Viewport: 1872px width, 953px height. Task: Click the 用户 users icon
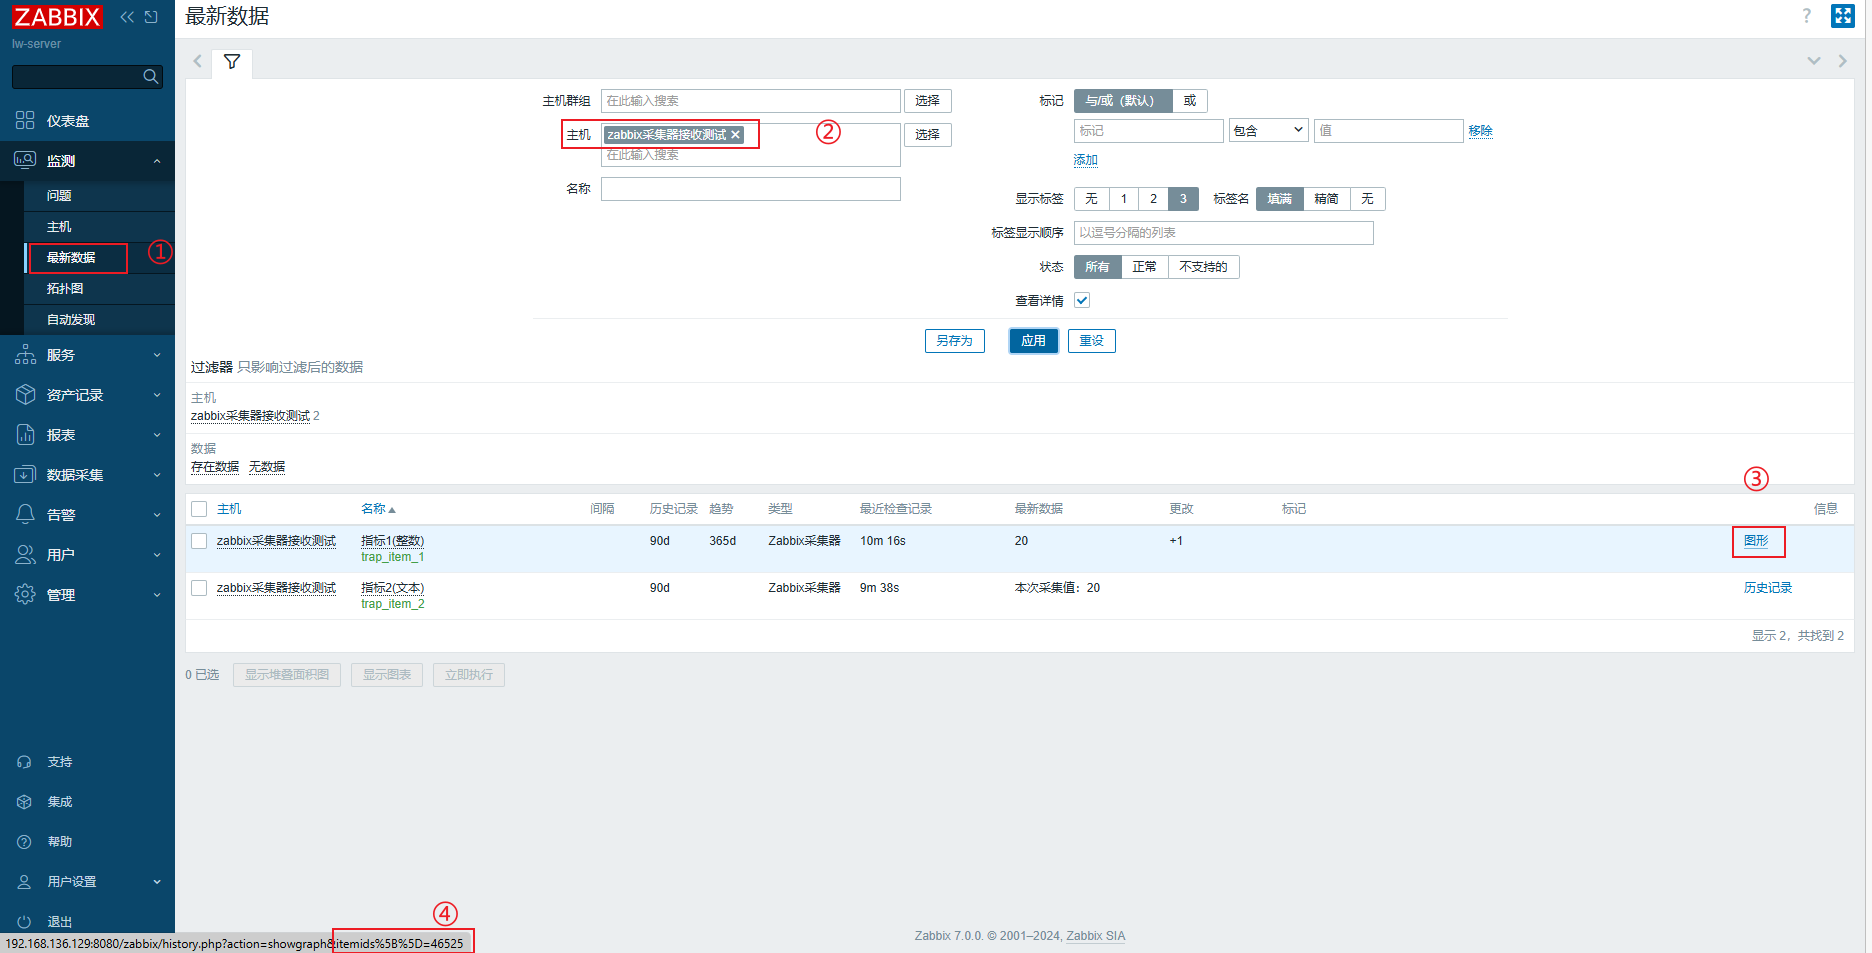[25, 555]
